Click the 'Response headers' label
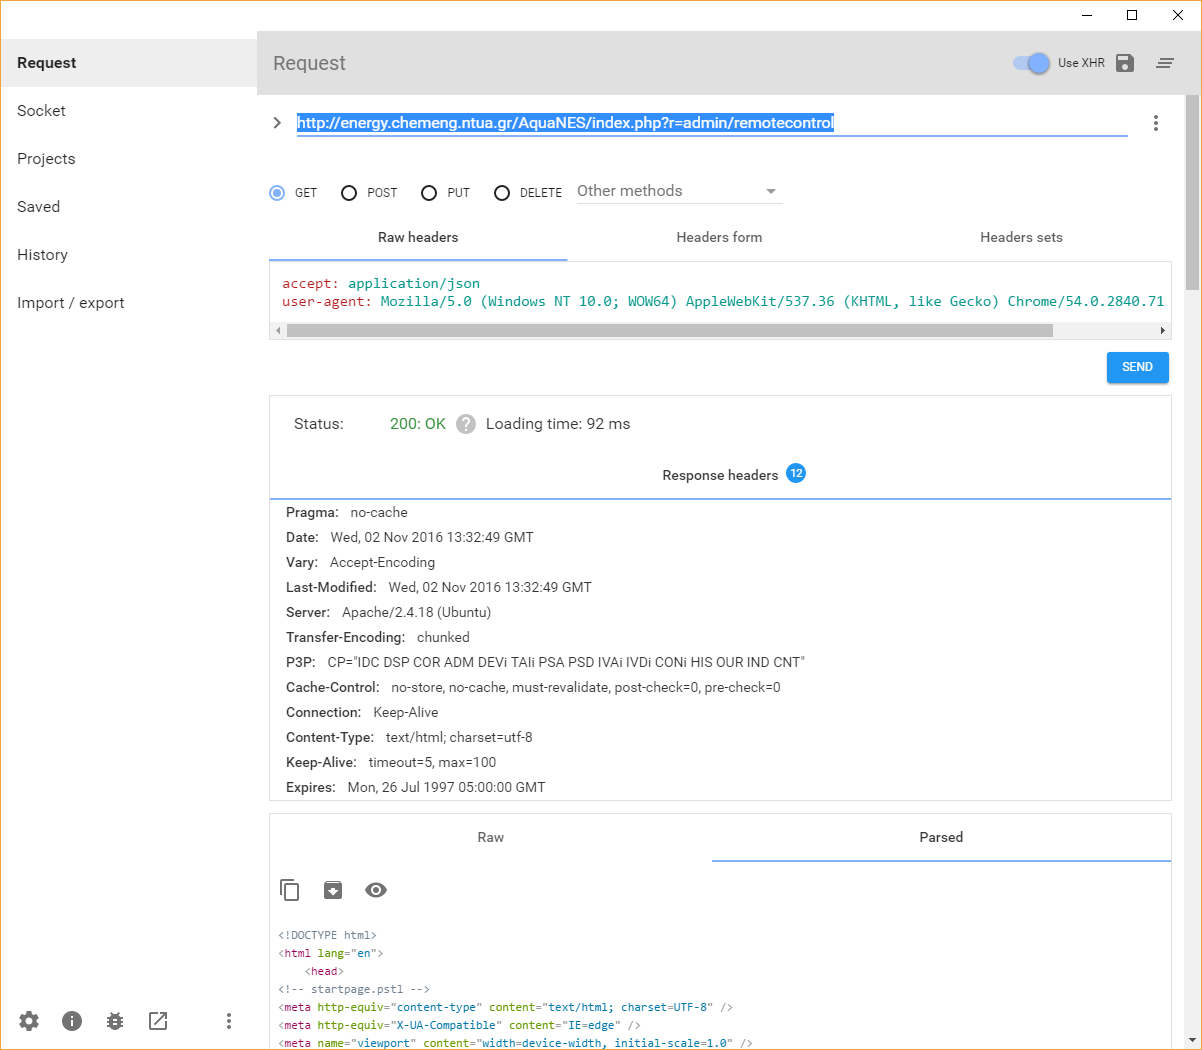 [x=720, y=475]
